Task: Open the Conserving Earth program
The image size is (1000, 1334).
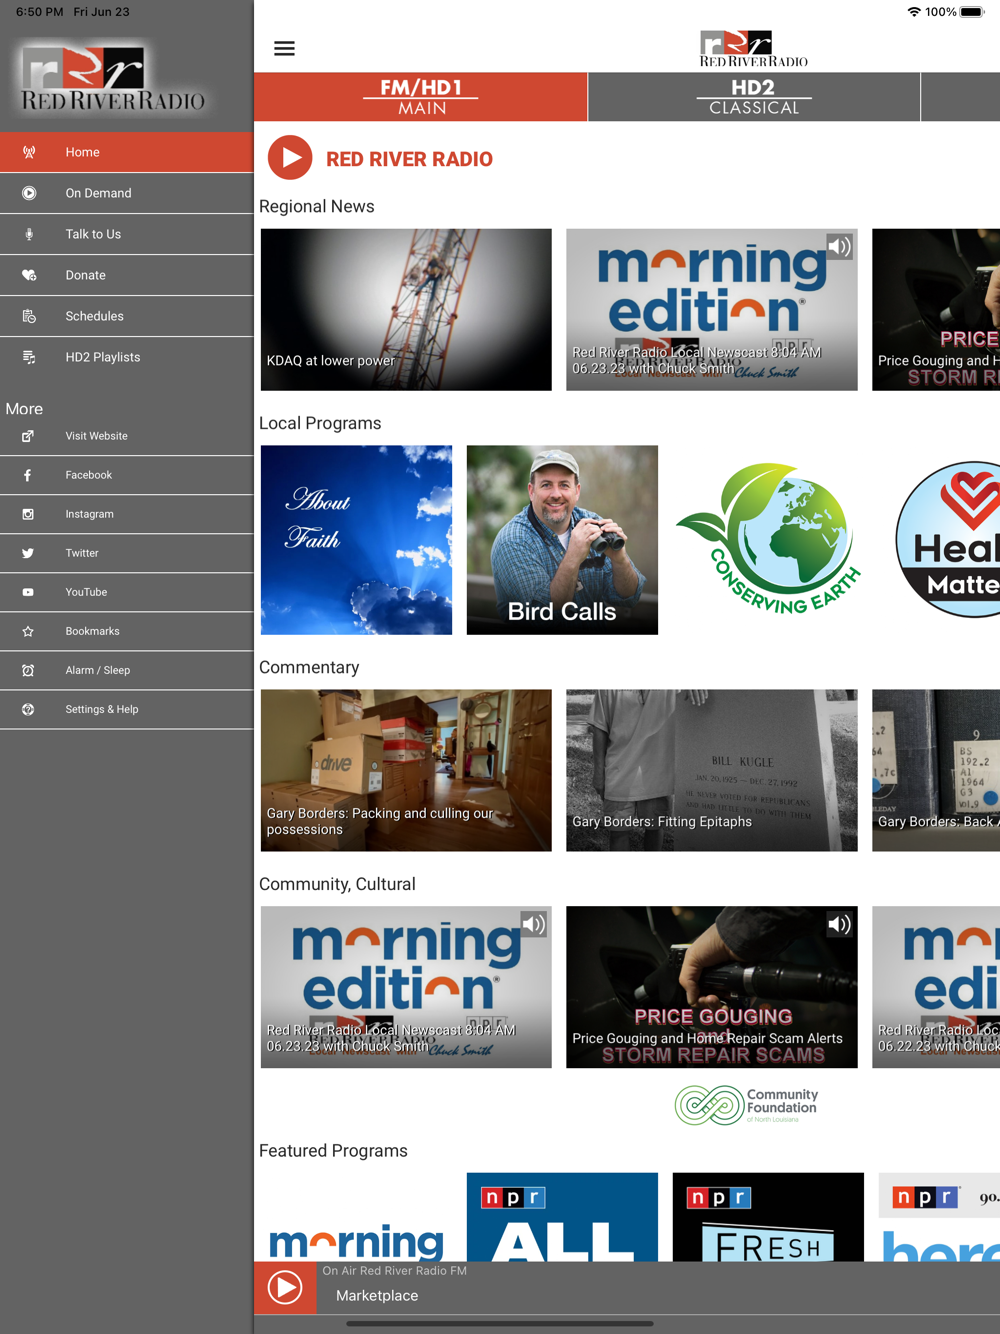Action: [x=768, y=540]
